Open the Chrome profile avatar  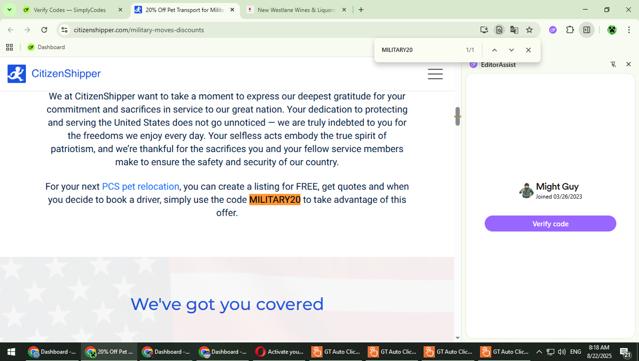click(x=612, y=30)
